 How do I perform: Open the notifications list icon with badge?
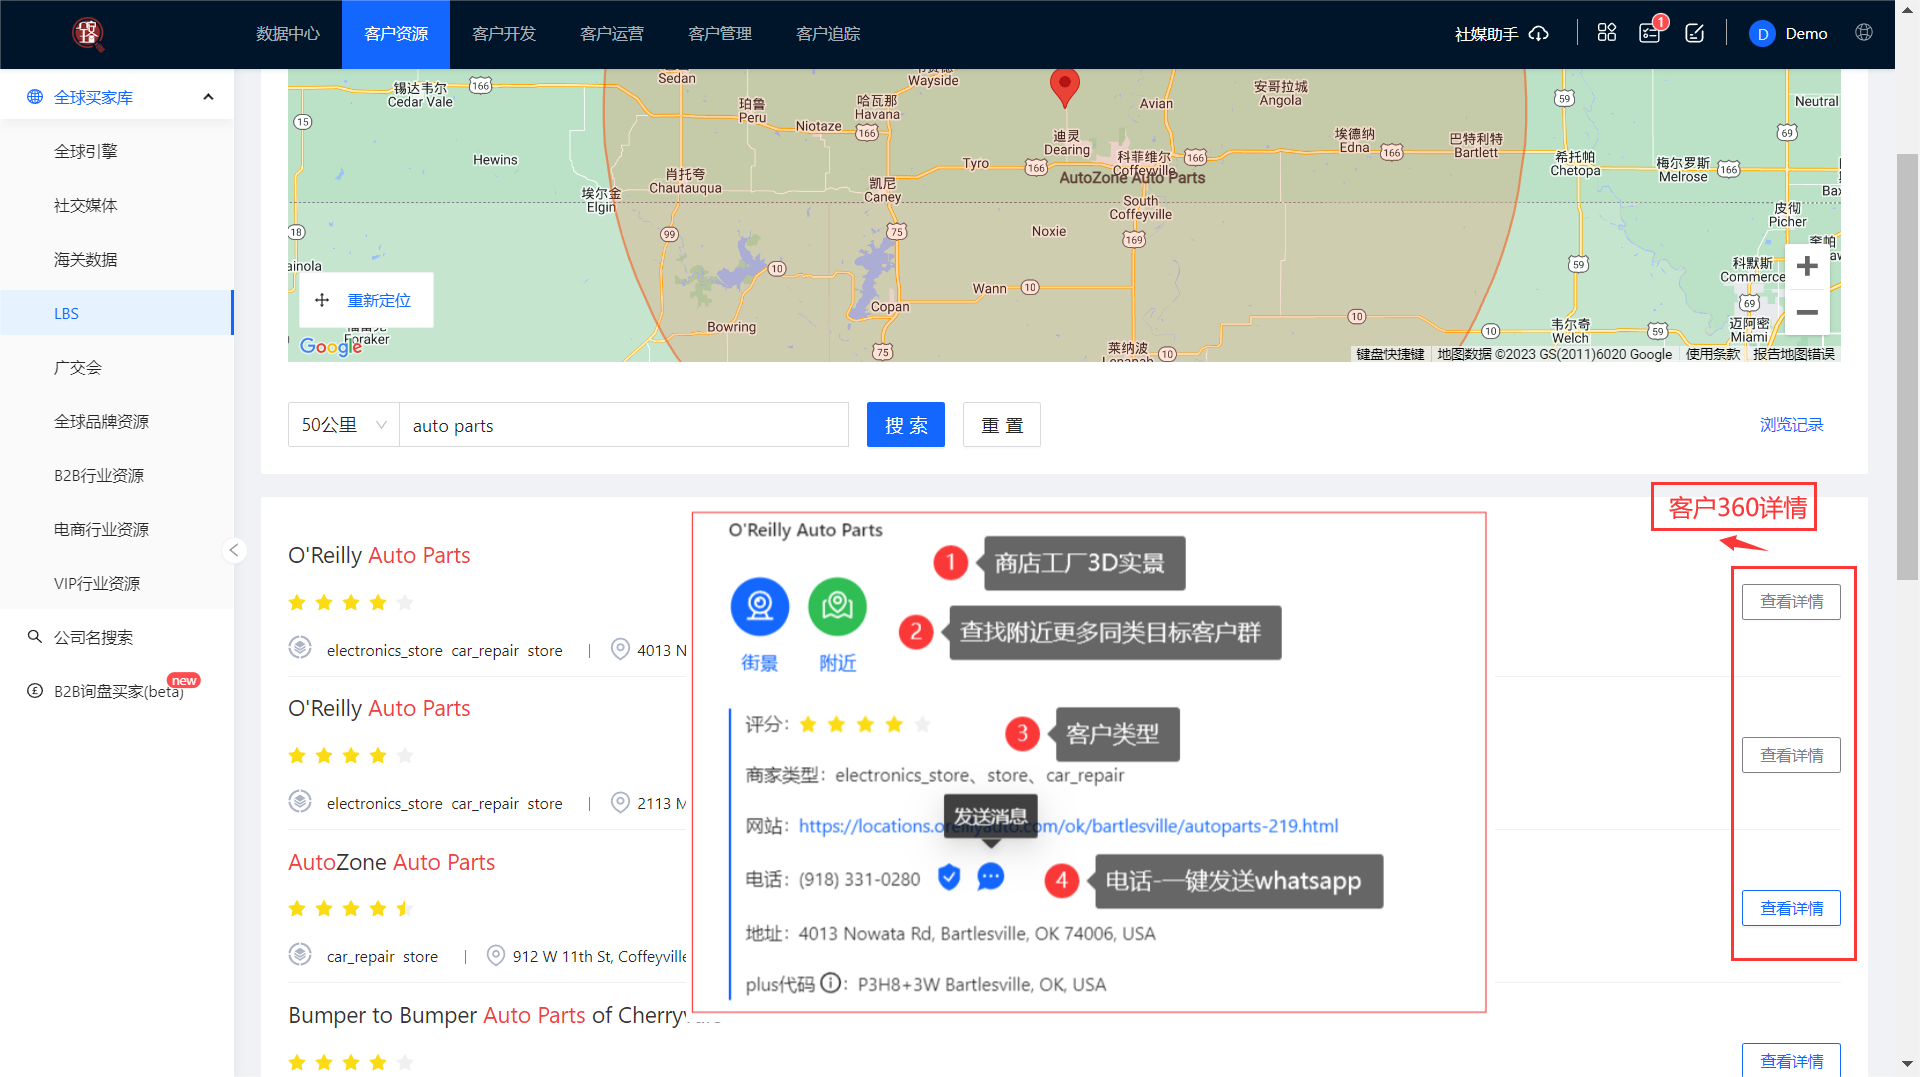[1650, 33]
